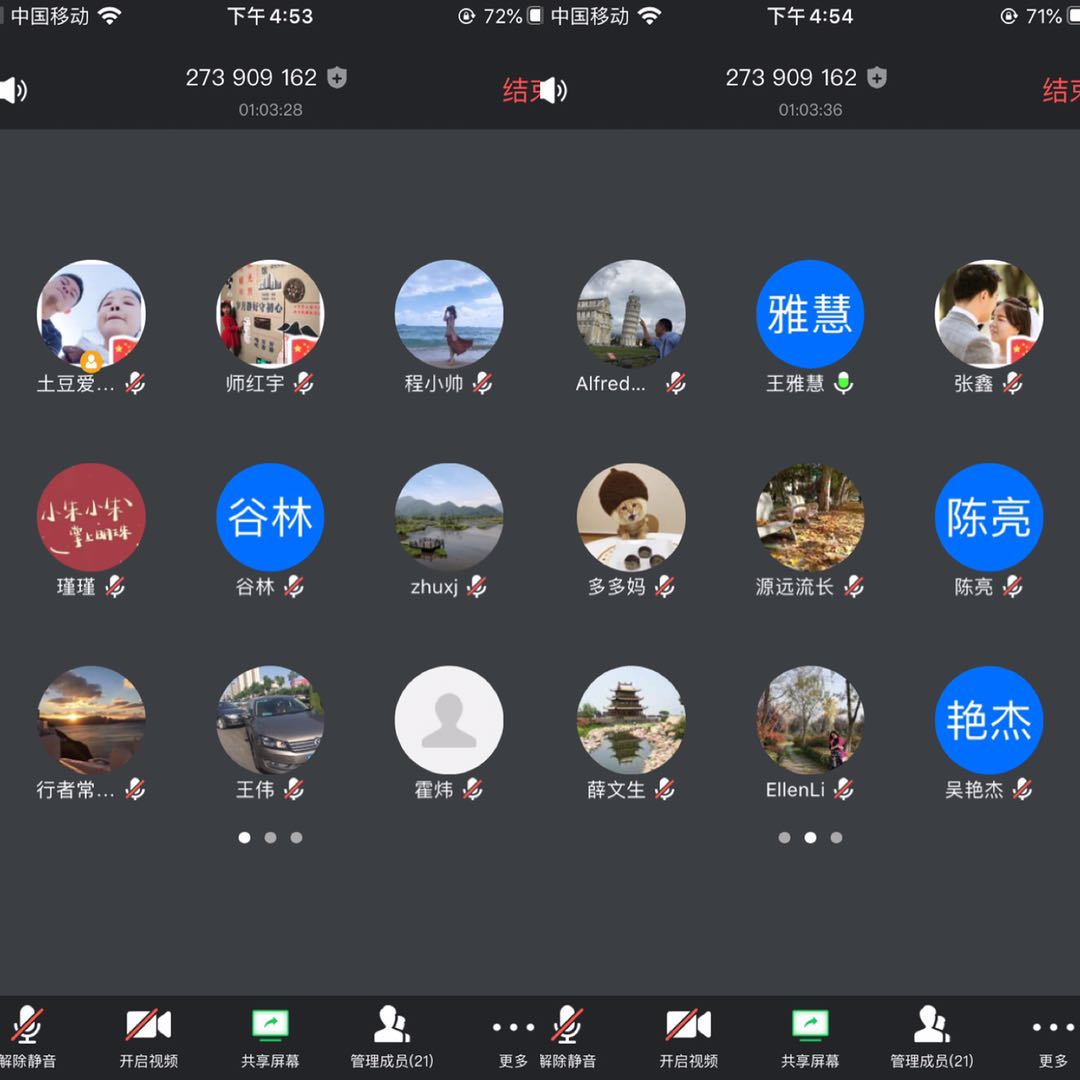The width and height of the screenshot is (1080, 1080).
Task: Tap the green microphone icon next to 王雅慧
Action: [x=844, y=383]
